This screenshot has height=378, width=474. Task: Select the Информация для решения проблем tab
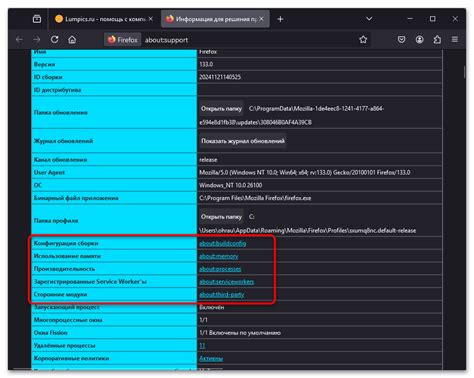coord(215,19)
